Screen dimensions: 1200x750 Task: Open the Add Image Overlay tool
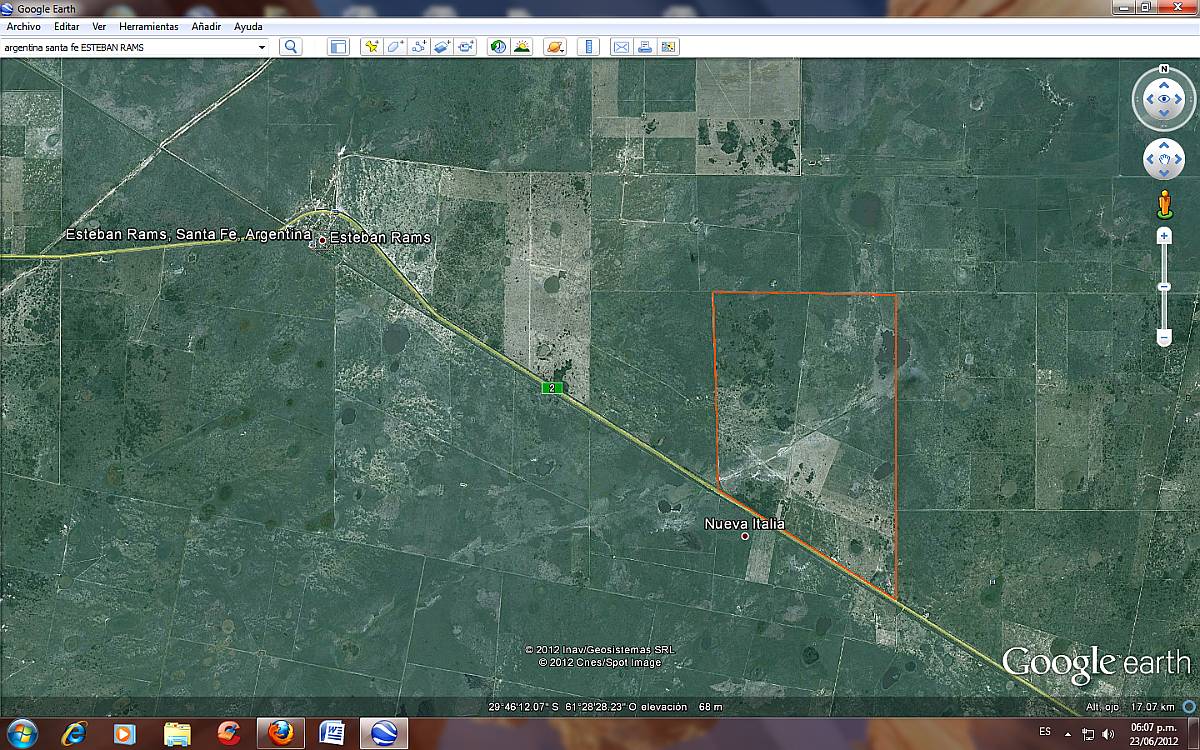click(x=441, y=45)
